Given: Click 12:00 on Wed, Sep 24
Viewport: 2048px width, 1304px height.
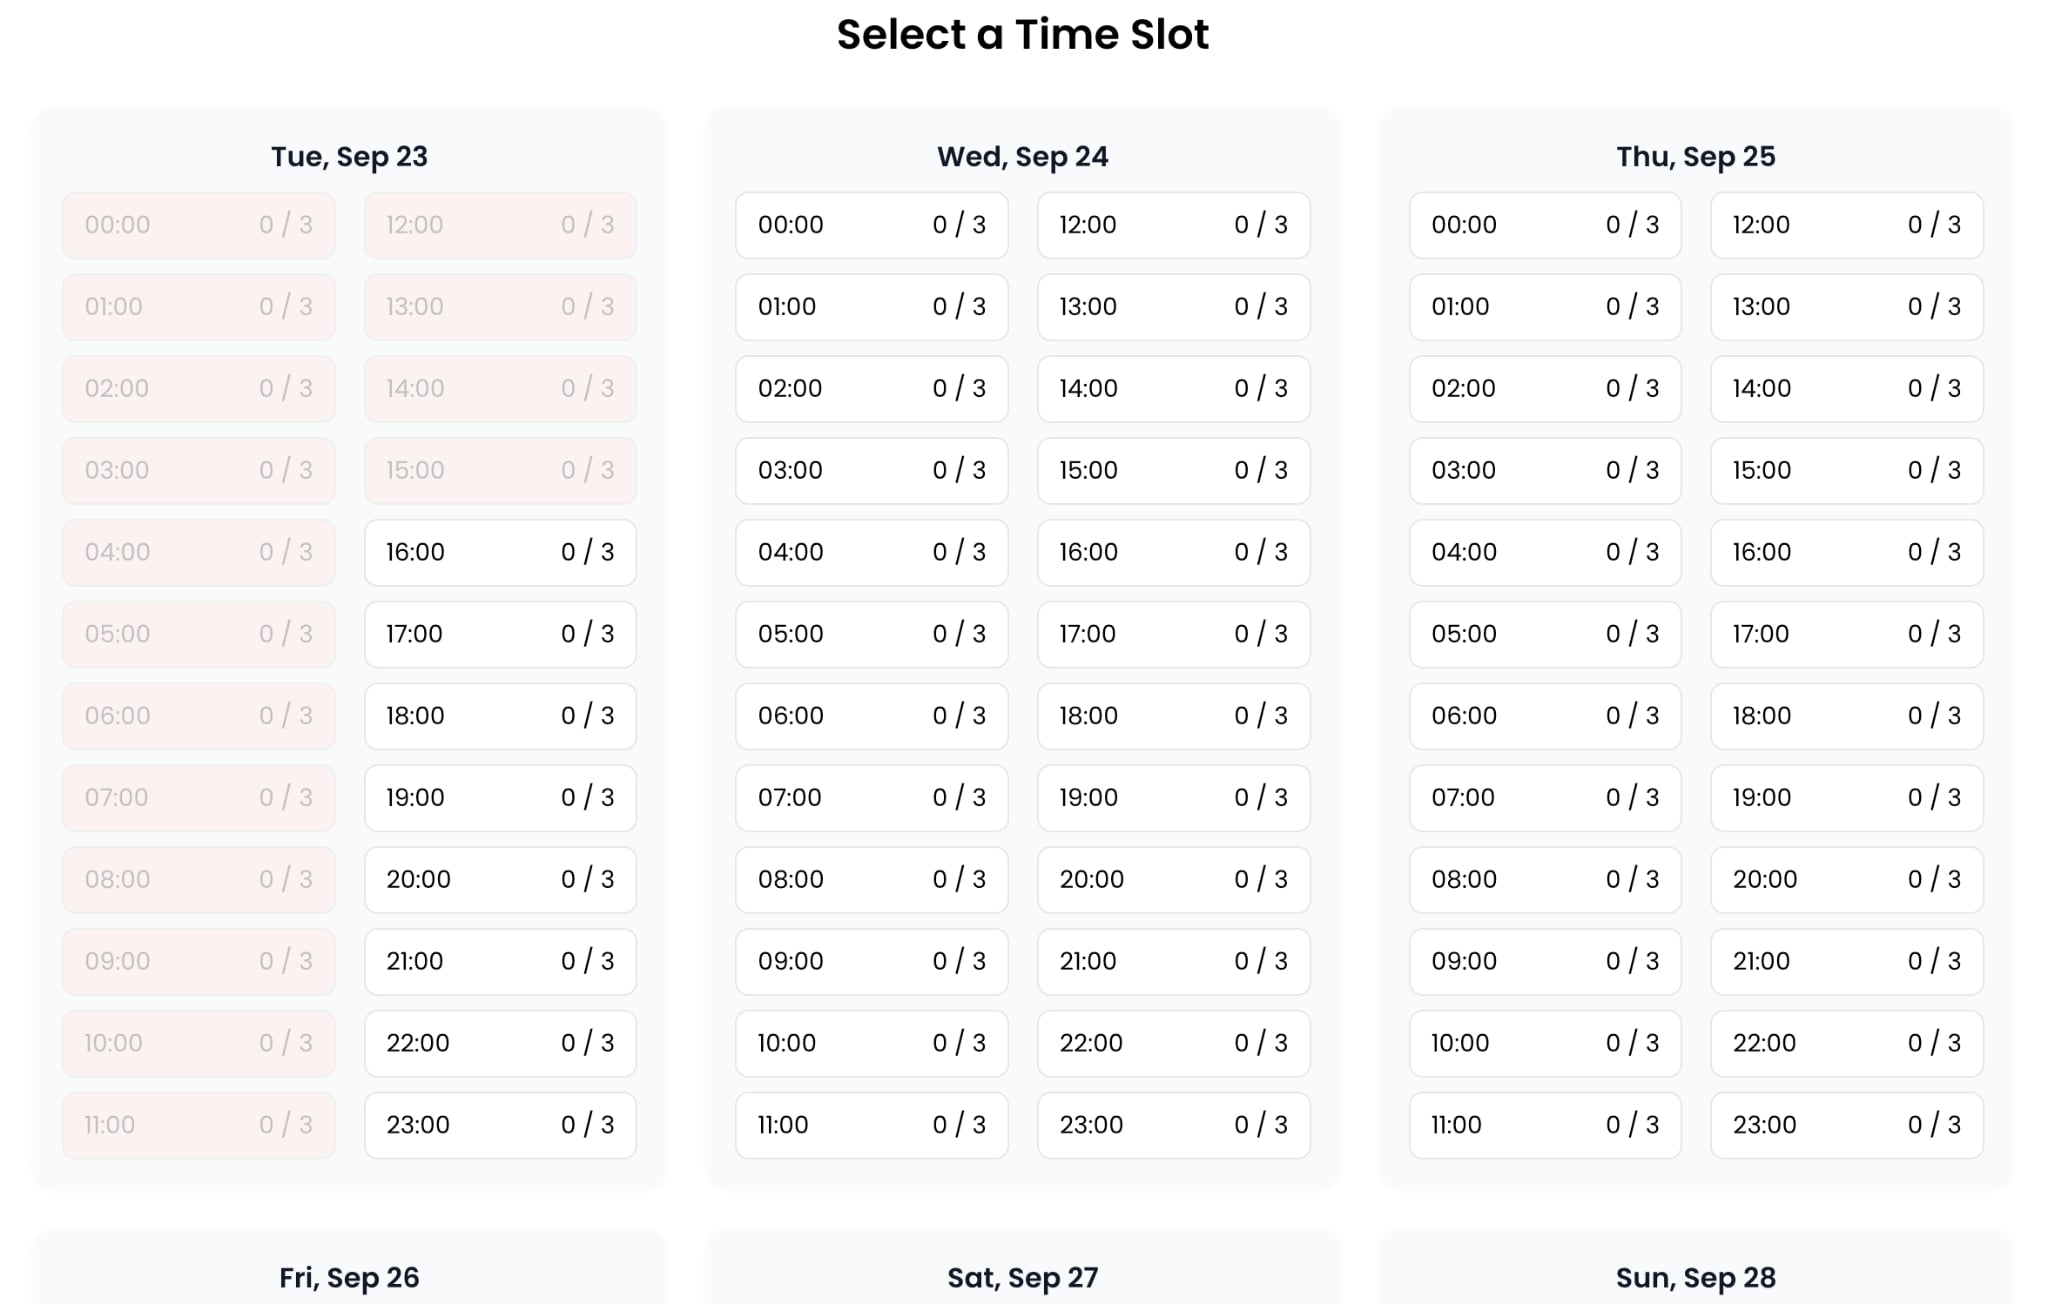Looking at the screenshot, I should coord(1173,225).
